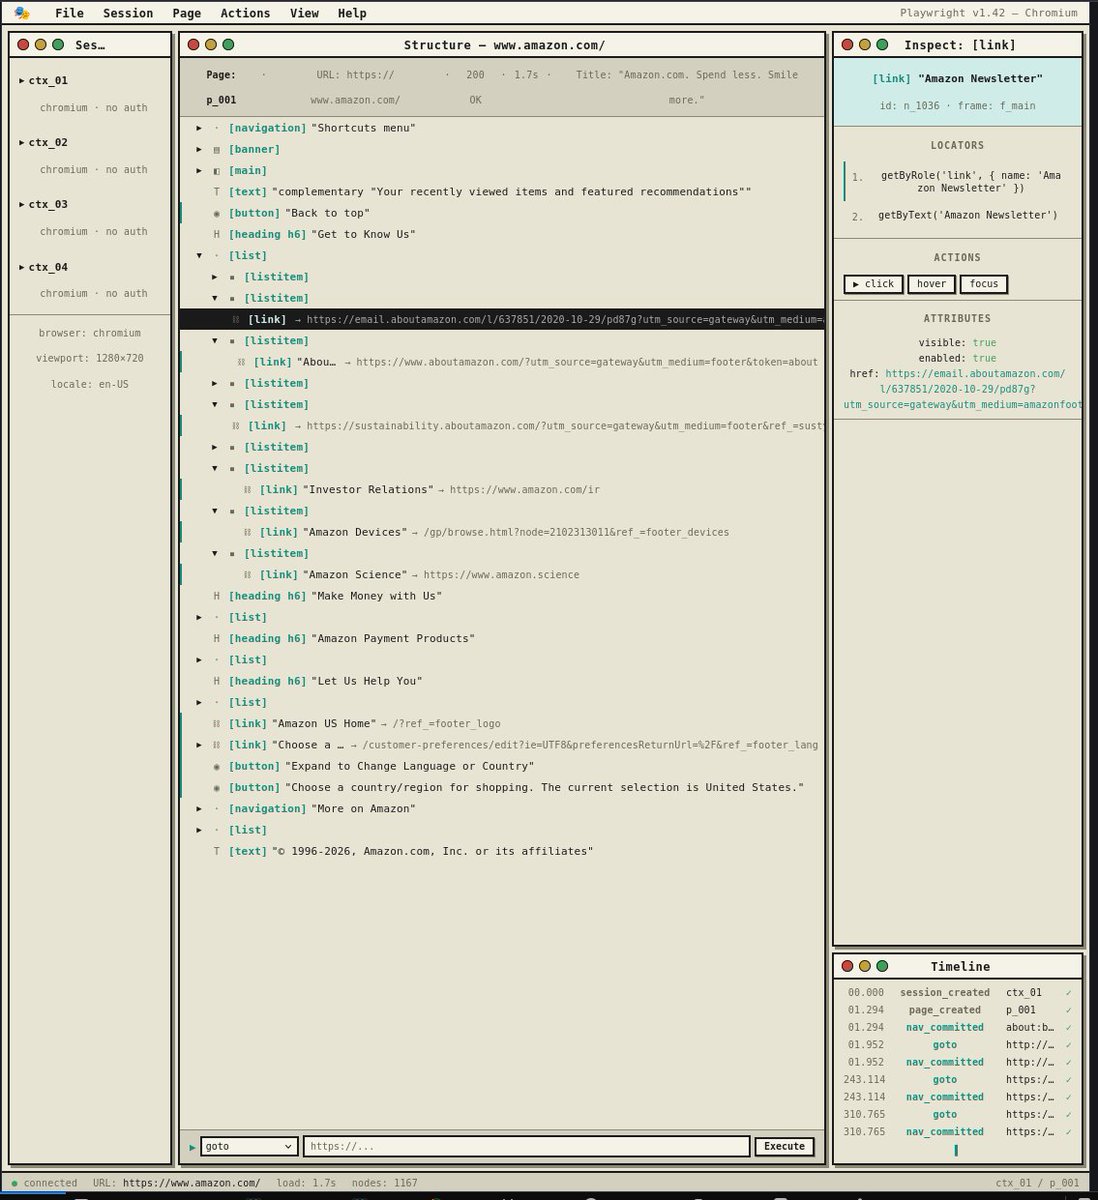This screenshot has width=1098, height=1200.
Task: Expand the "Shortcuts menu" navigation node
Action: [199, 128]
